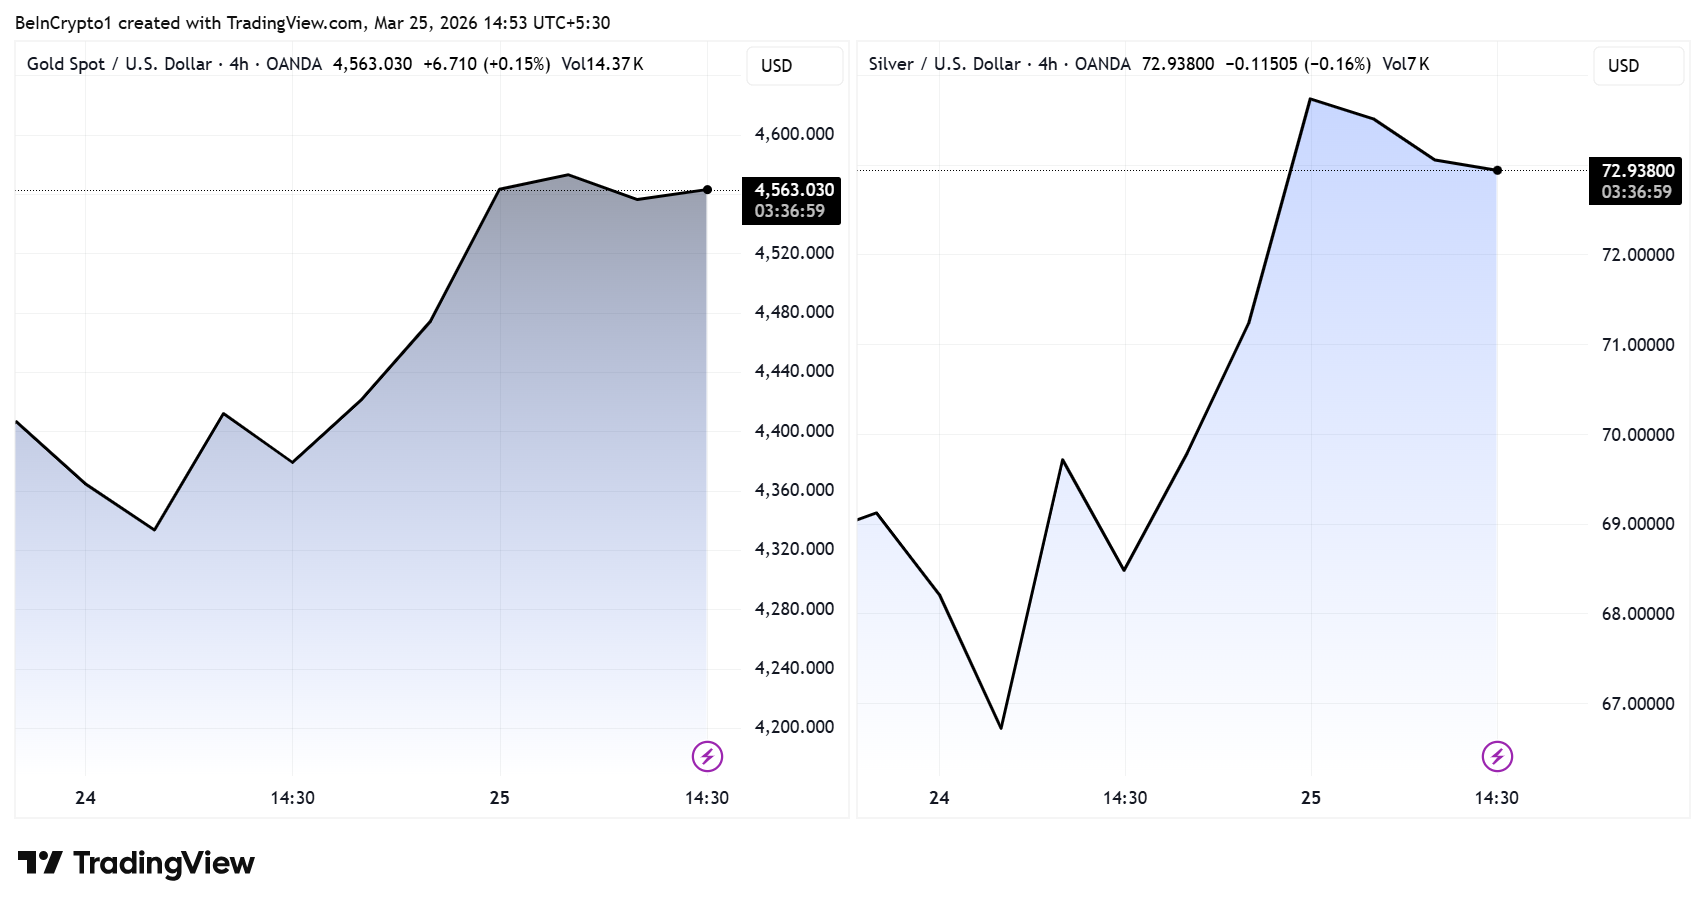Viewport: 1705px width, 908px height.
Task: Click the gold line's last-price dot marker
Action: coord(708,190)
